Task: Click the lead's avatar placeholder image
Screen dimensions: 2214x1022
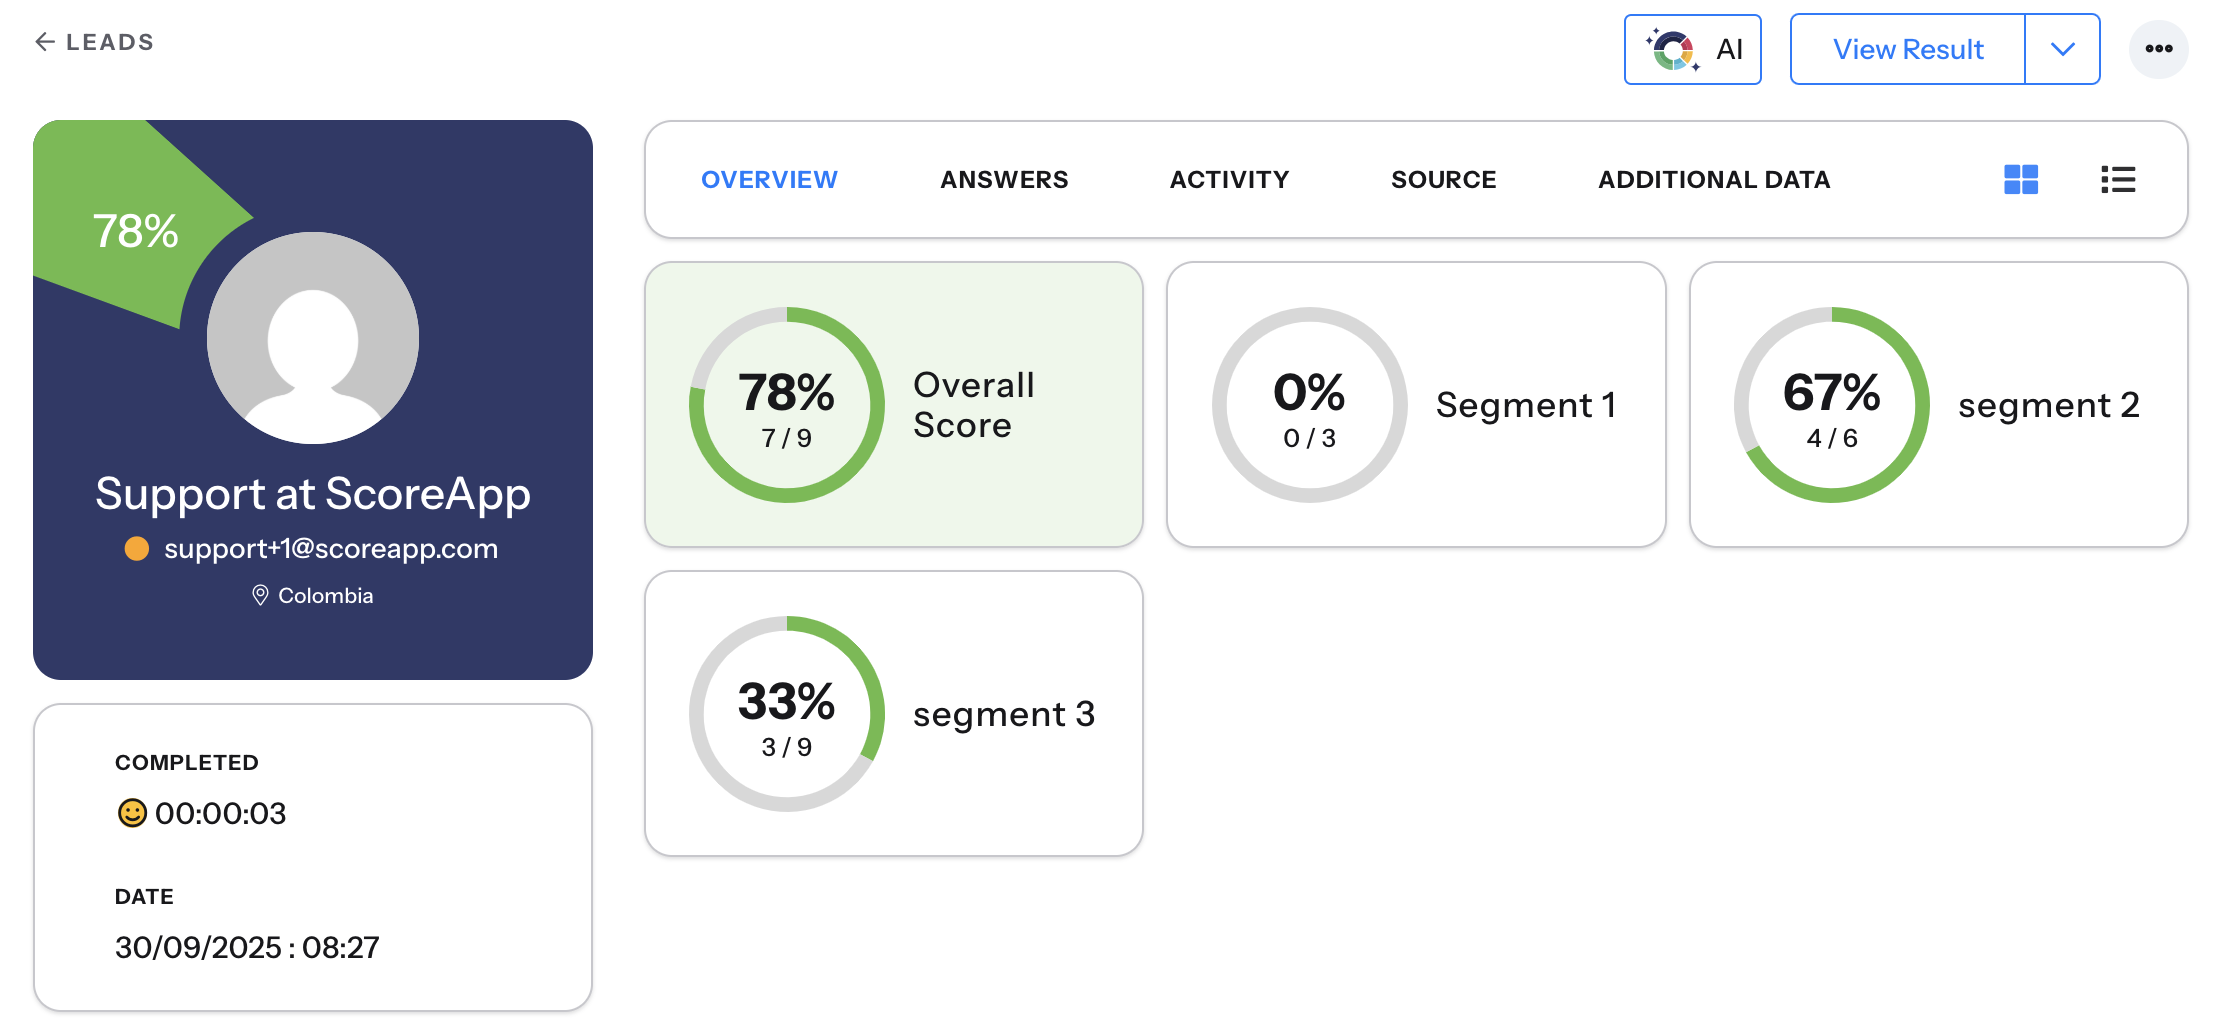Action: [313, 338]
